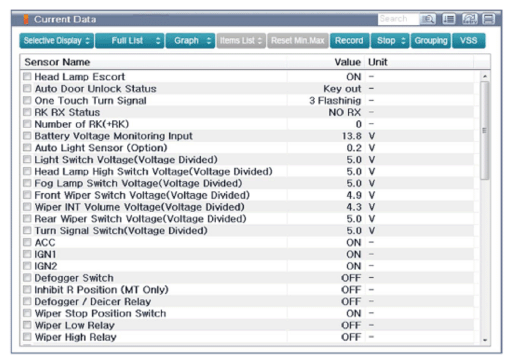
Task: Open the Items List dropdown
Action: [241, 41]
